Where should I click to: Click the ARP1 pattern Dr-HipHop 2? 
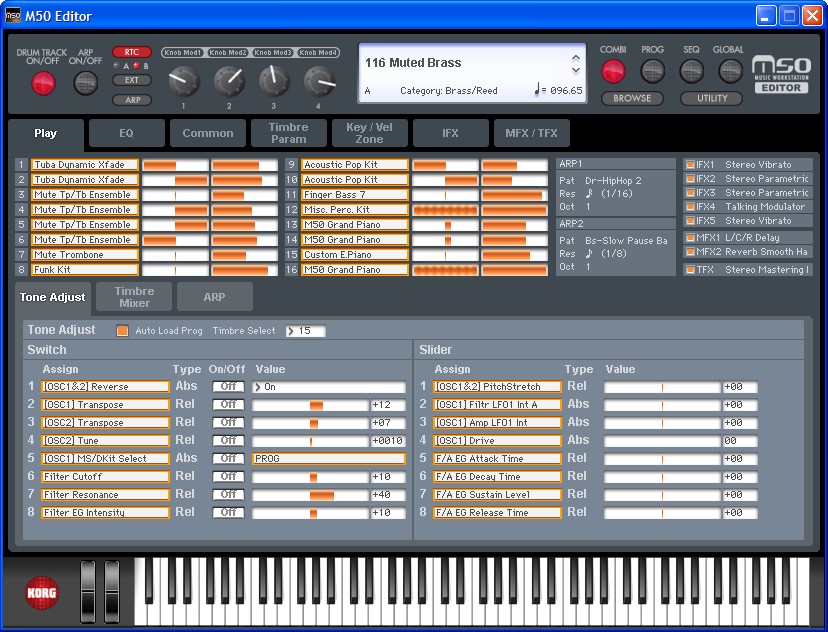pos(613,181)
